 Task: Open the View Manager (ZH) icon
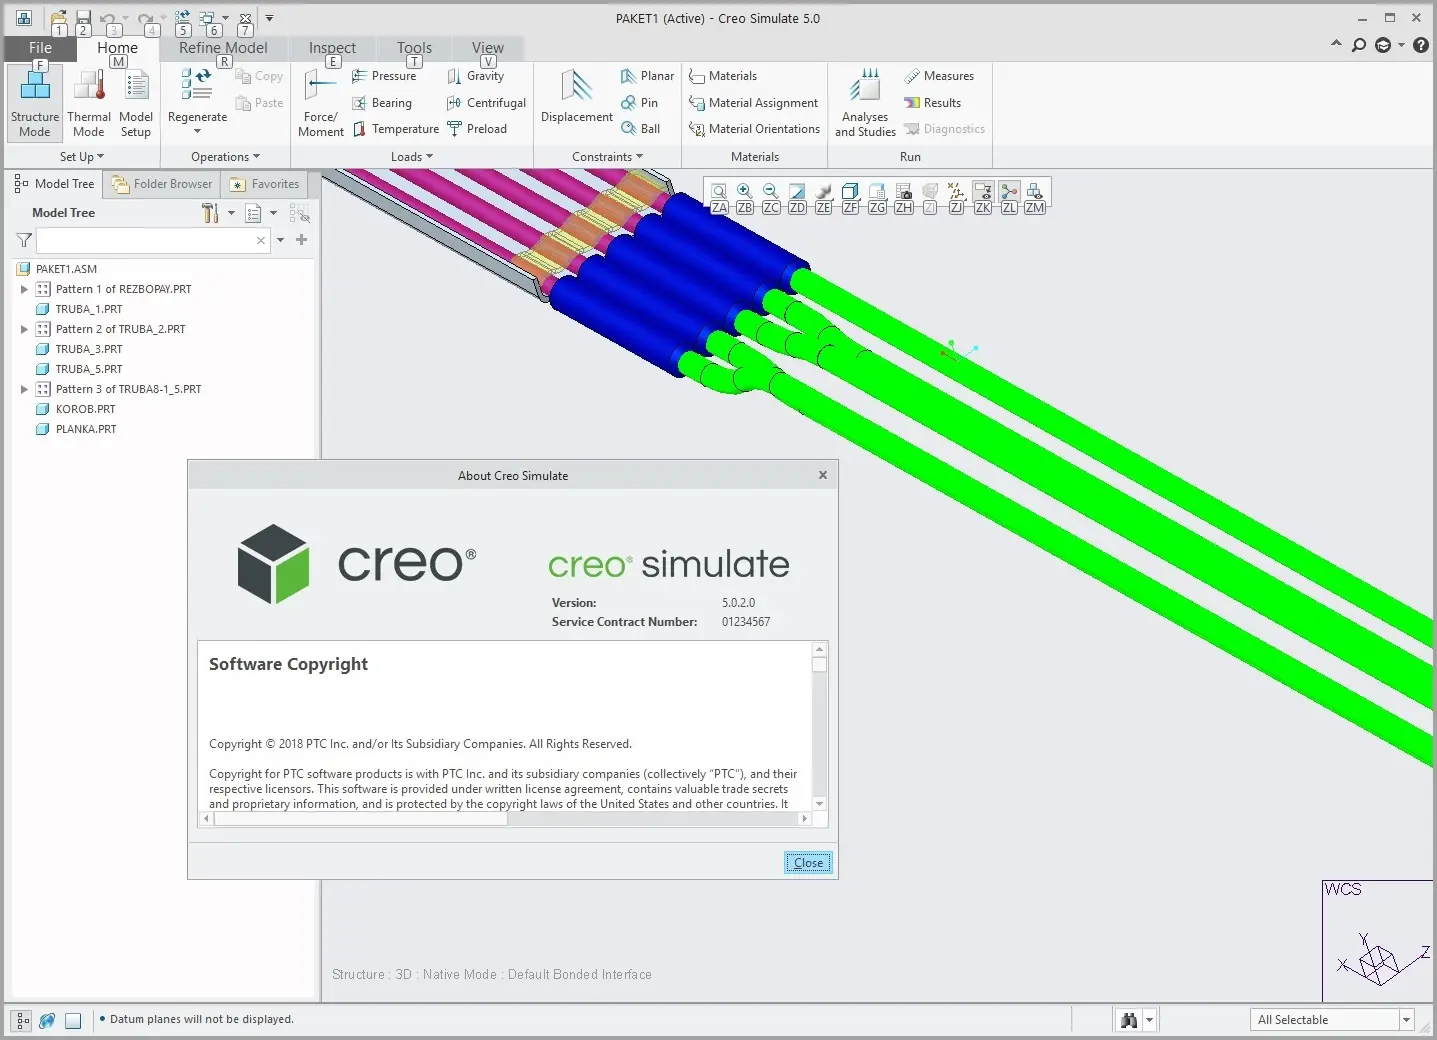903,192
